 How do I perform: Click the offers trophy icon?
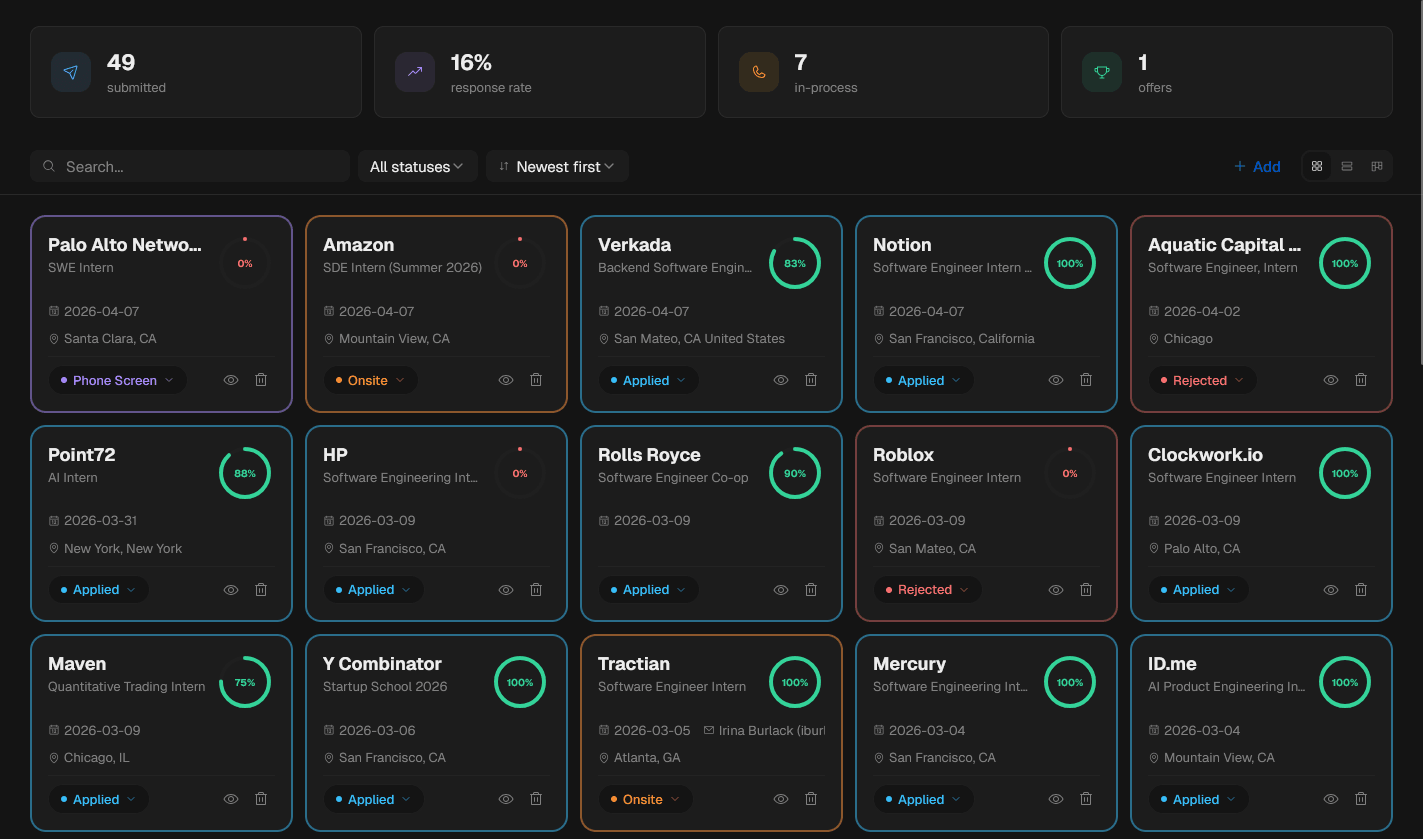1102,72
